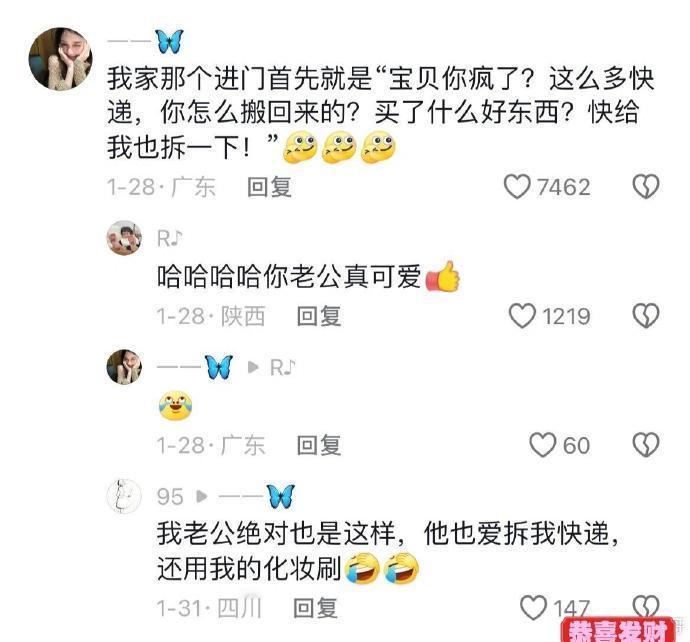The height and width of the screenshot is (642, 690).
Task: Tap the butterfly username on the top comment
Action: click(146, 42)
